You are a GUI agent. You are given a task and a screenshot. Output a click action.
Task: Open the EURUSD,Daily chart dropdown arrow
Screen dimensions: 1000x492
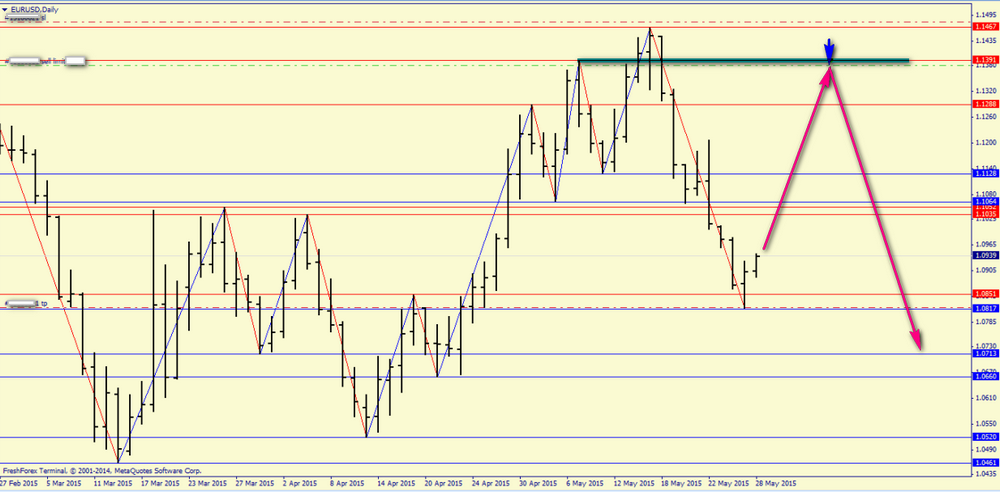4,9
